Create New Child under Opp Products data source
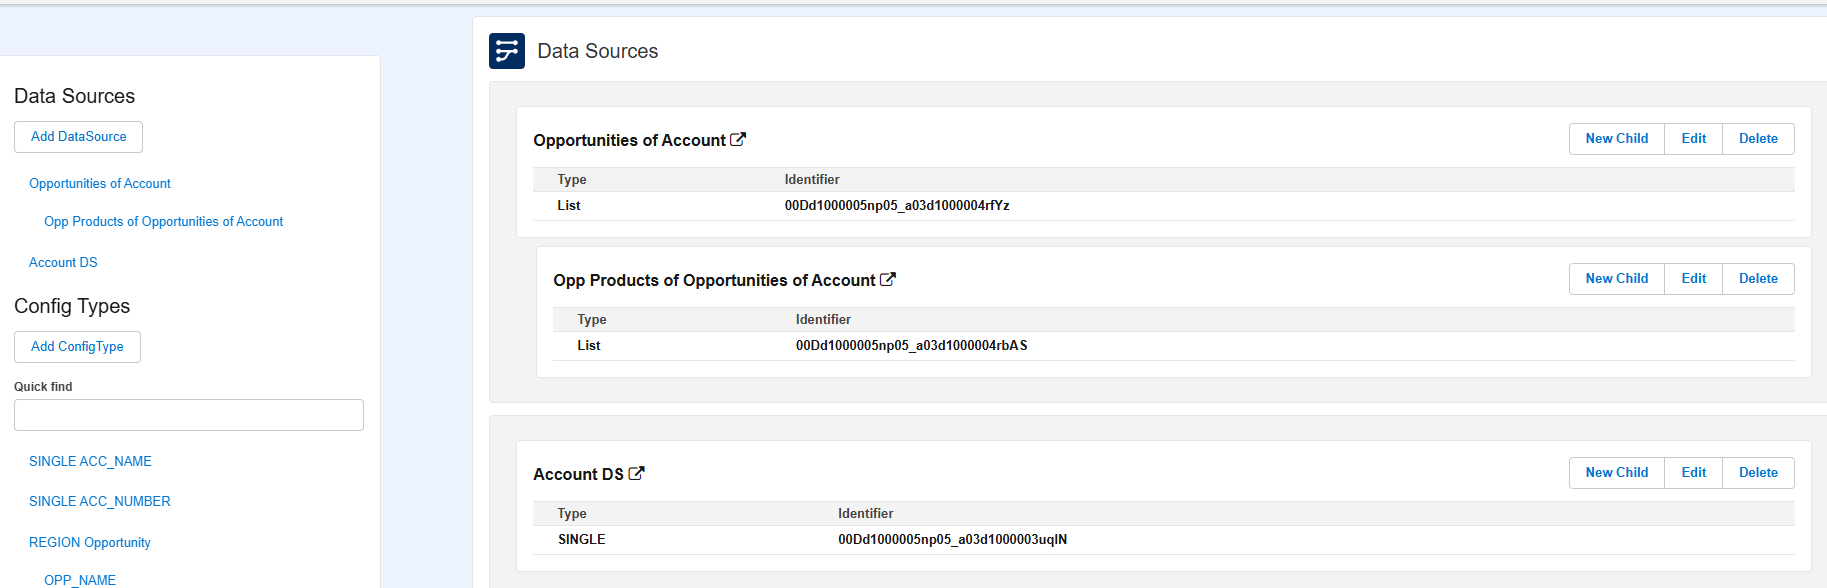This screenshot has width=1827, height=588. [x=1617, y=279]
